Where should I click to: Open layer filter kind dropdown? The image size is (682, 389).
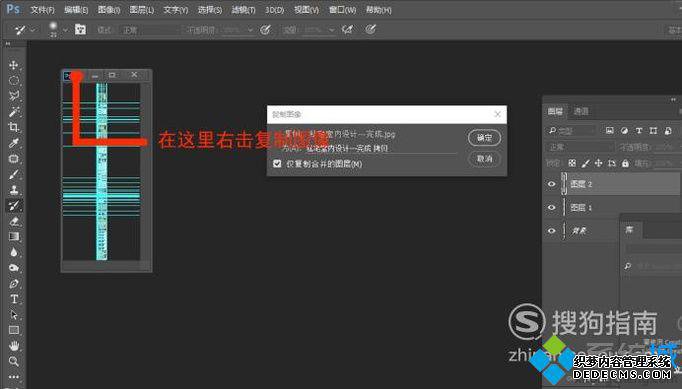(x=571, y=131)
